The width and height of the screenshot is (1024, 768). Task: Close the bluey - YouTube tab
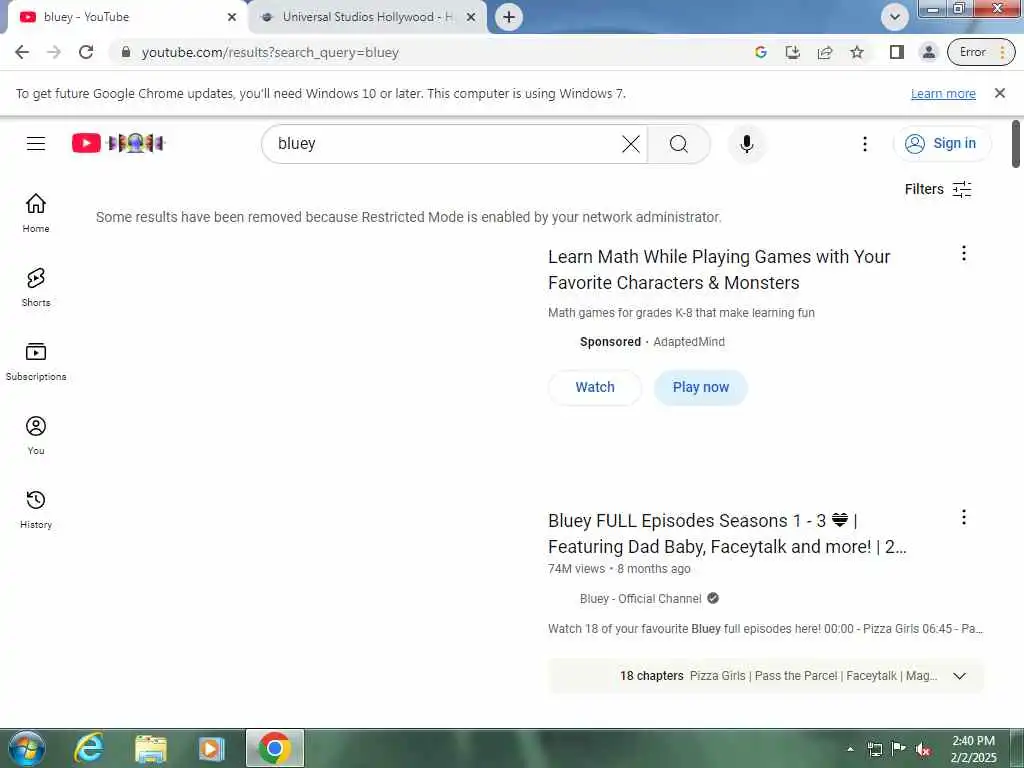pyautogui.click(x=232, y=17)
